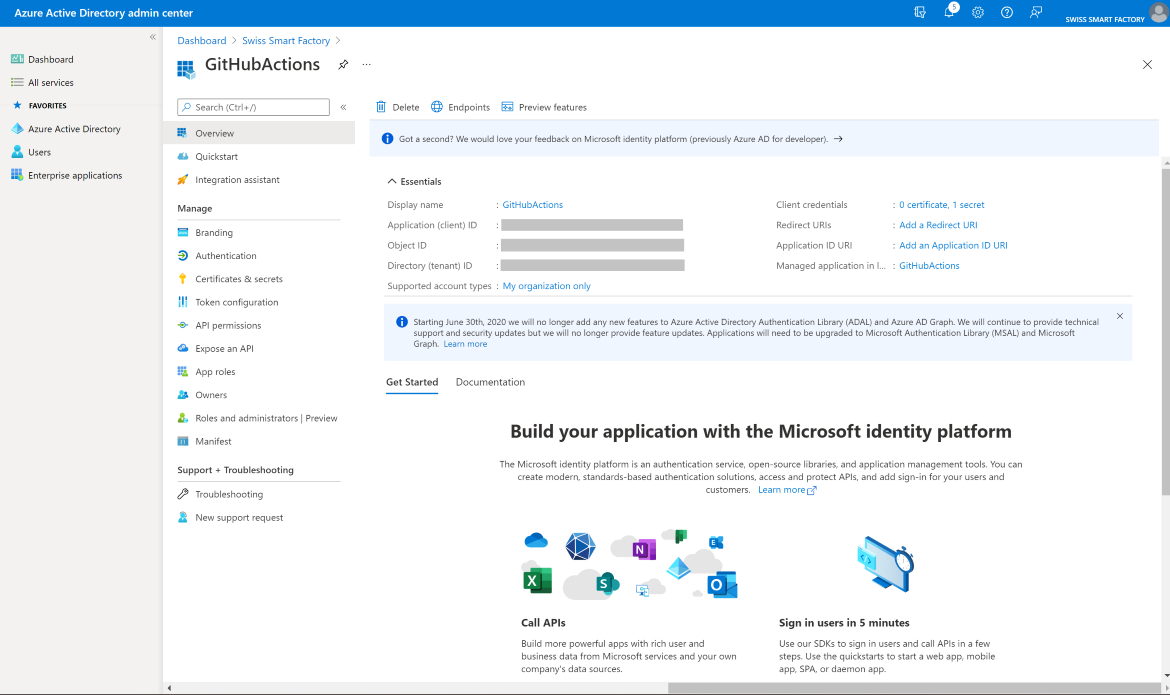Click the Certificates & secrets key icon
This screenshot has width=1170, height=695.
[x=183, y=278]
